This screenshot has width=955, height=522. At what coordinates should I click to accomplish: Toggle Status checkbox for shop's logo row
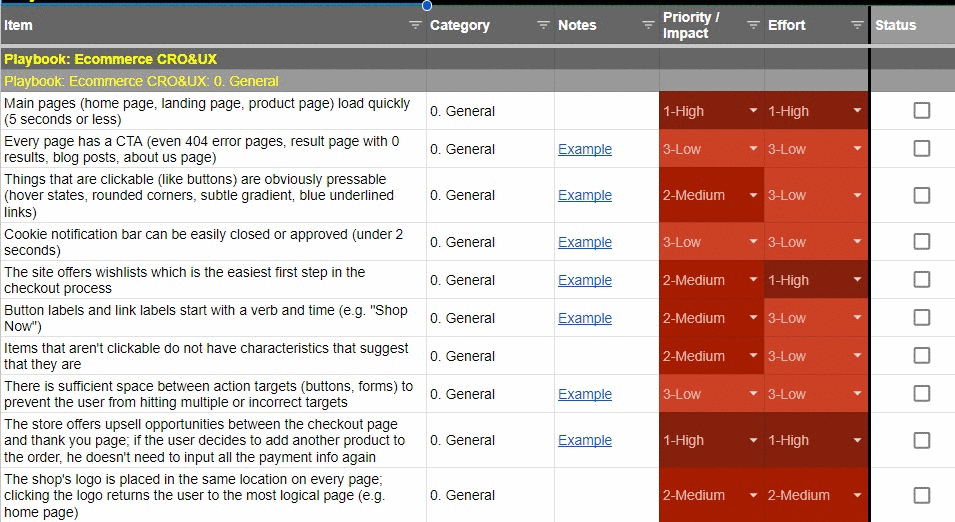click(x=922, y=495)
